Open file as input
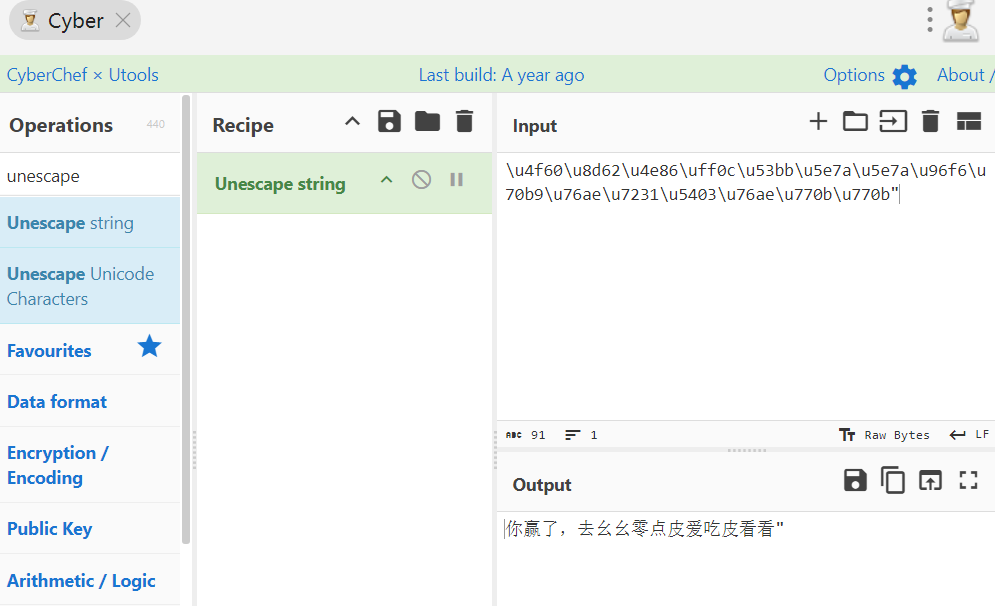The image size is (995, 606). [x=893, y=121]
